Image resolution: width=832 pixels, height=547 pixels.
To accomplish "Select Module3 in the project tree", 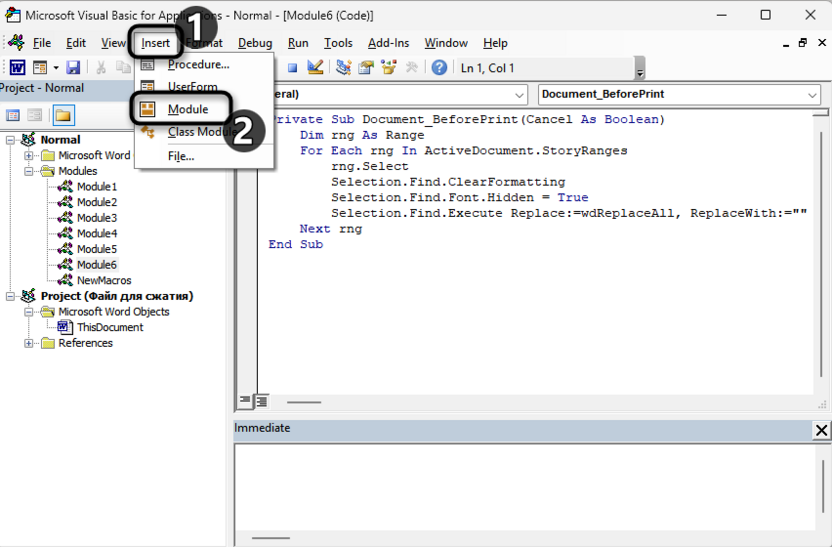I will click(x=96, y=218).
